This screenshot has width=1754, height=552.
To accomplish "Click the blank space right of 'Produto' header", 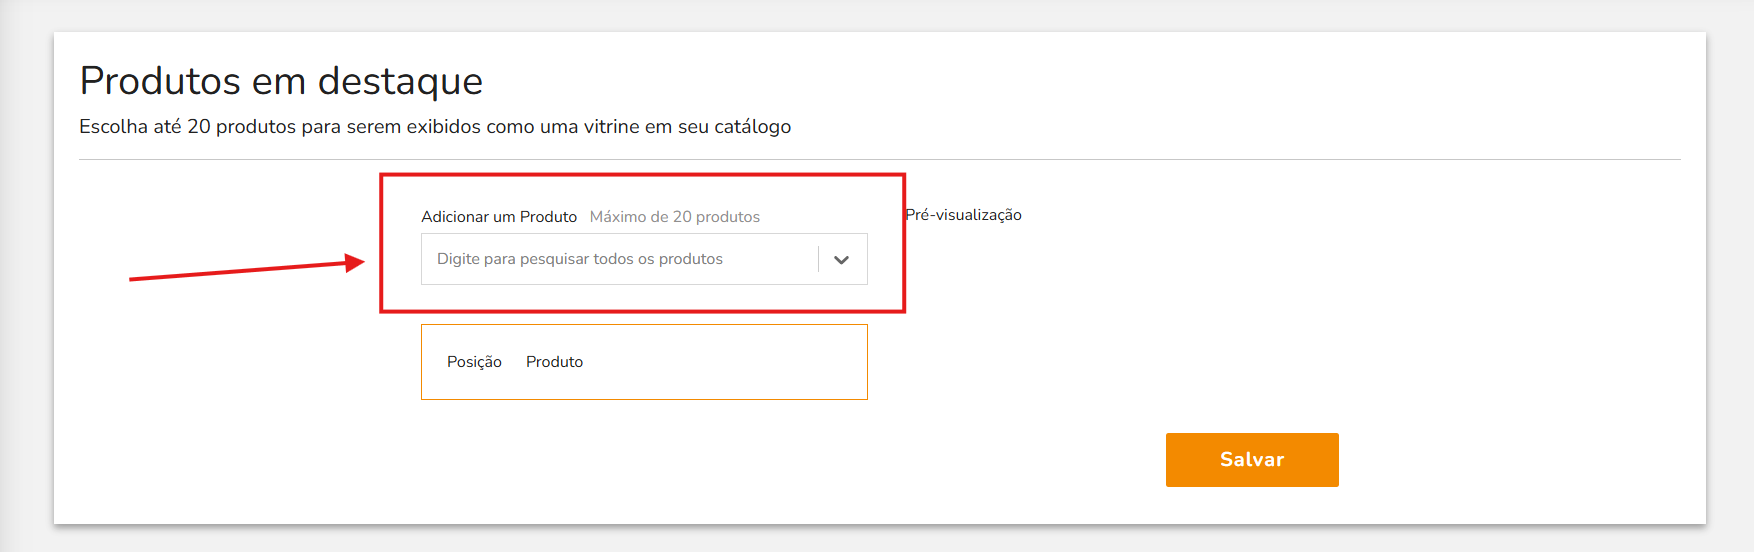I will [x=720, y=362].
